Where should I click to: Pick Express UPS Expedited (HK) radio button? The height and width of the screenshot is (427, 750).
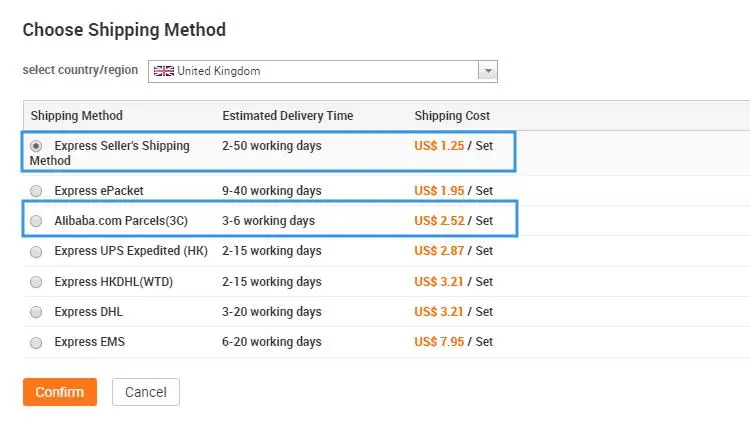point(37,251)
